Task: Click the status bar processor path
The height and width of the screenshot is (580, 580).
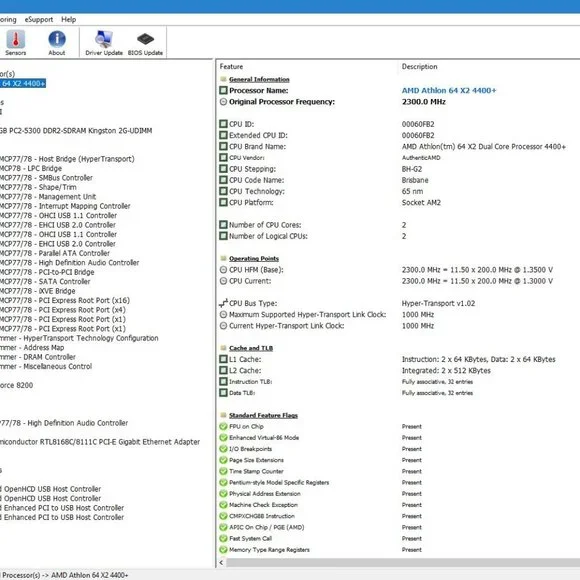Action: tap(65, 575)
